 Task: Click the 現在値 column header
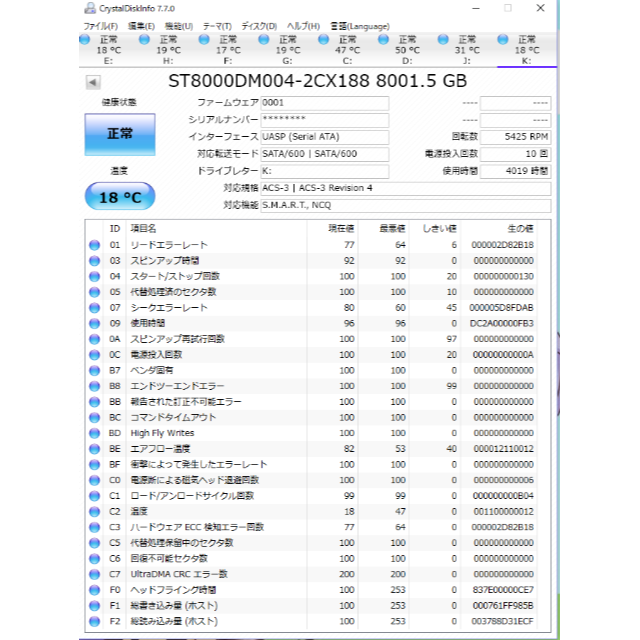point(341,229)
